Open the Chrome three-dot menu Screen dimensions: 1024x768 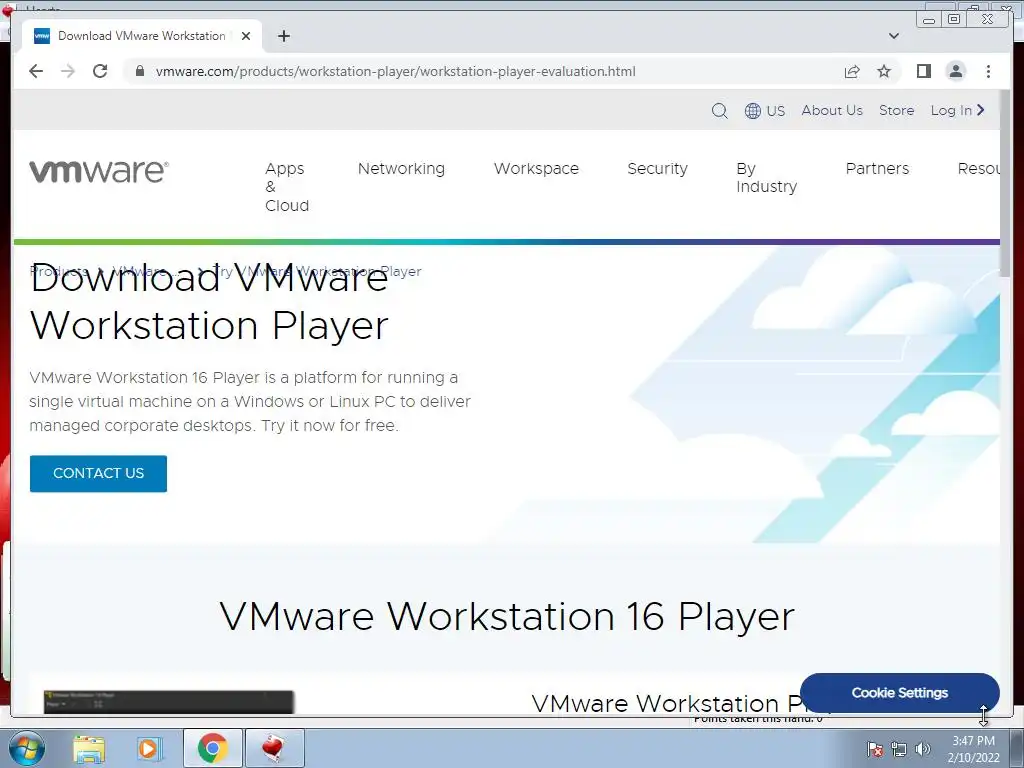tap(988, 71)
